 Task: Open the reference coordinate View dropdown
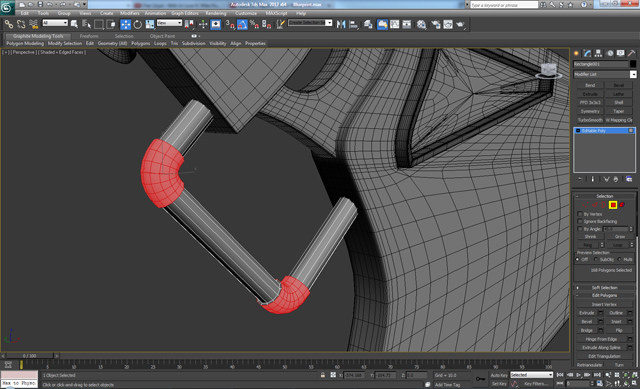click(169, 23)
